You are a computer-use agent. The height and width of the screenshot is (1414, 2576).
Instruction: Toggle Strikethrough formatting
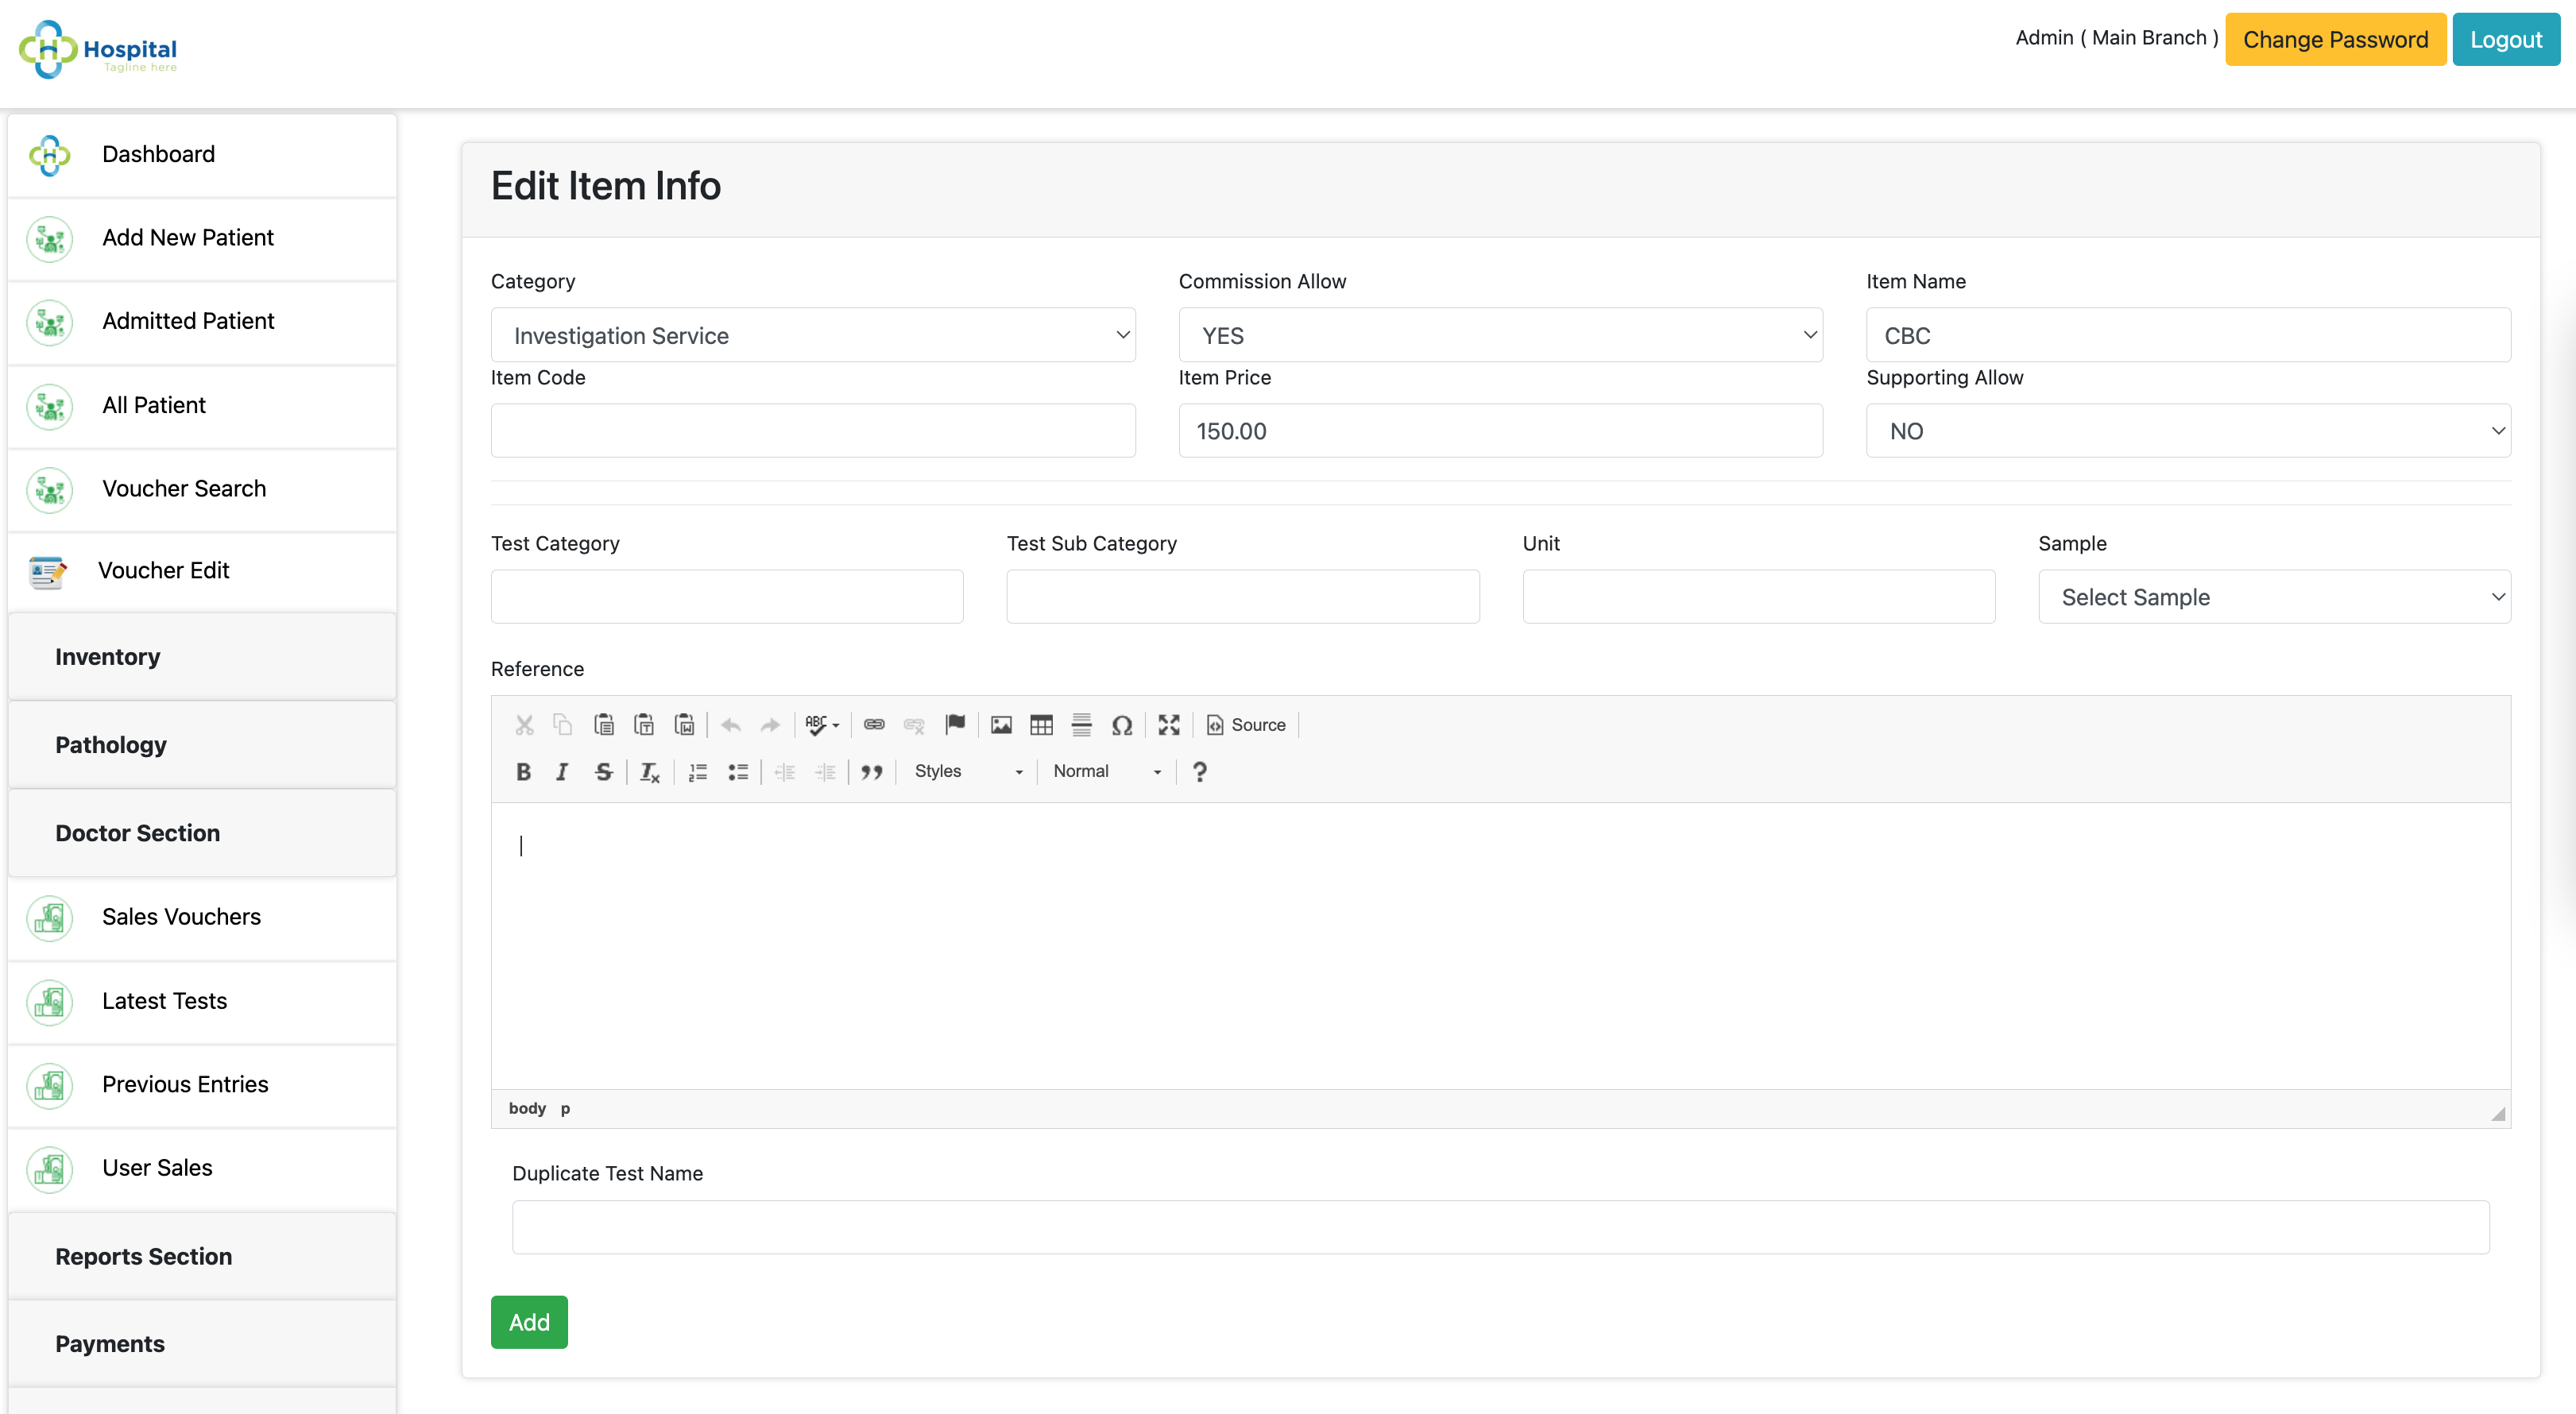coord(603,772)
